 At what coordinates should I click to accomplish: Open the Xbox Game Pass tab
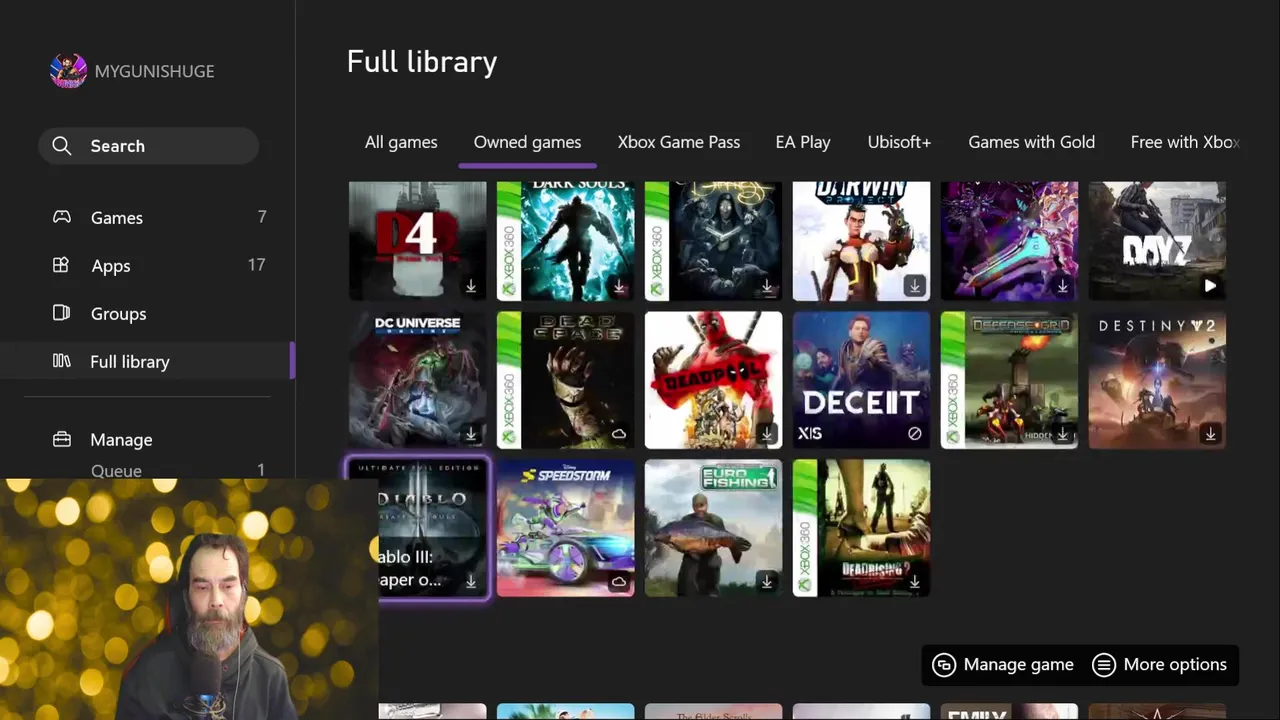click(679, 142)
